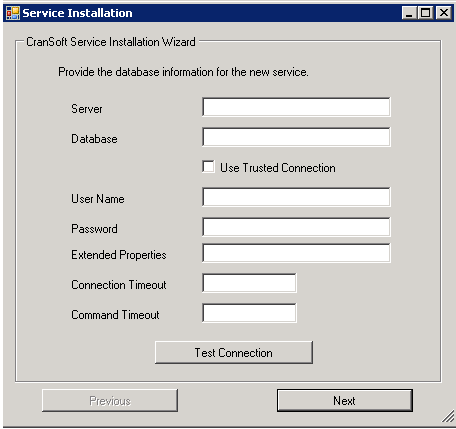Select the Database input box

tap(296, 137)
